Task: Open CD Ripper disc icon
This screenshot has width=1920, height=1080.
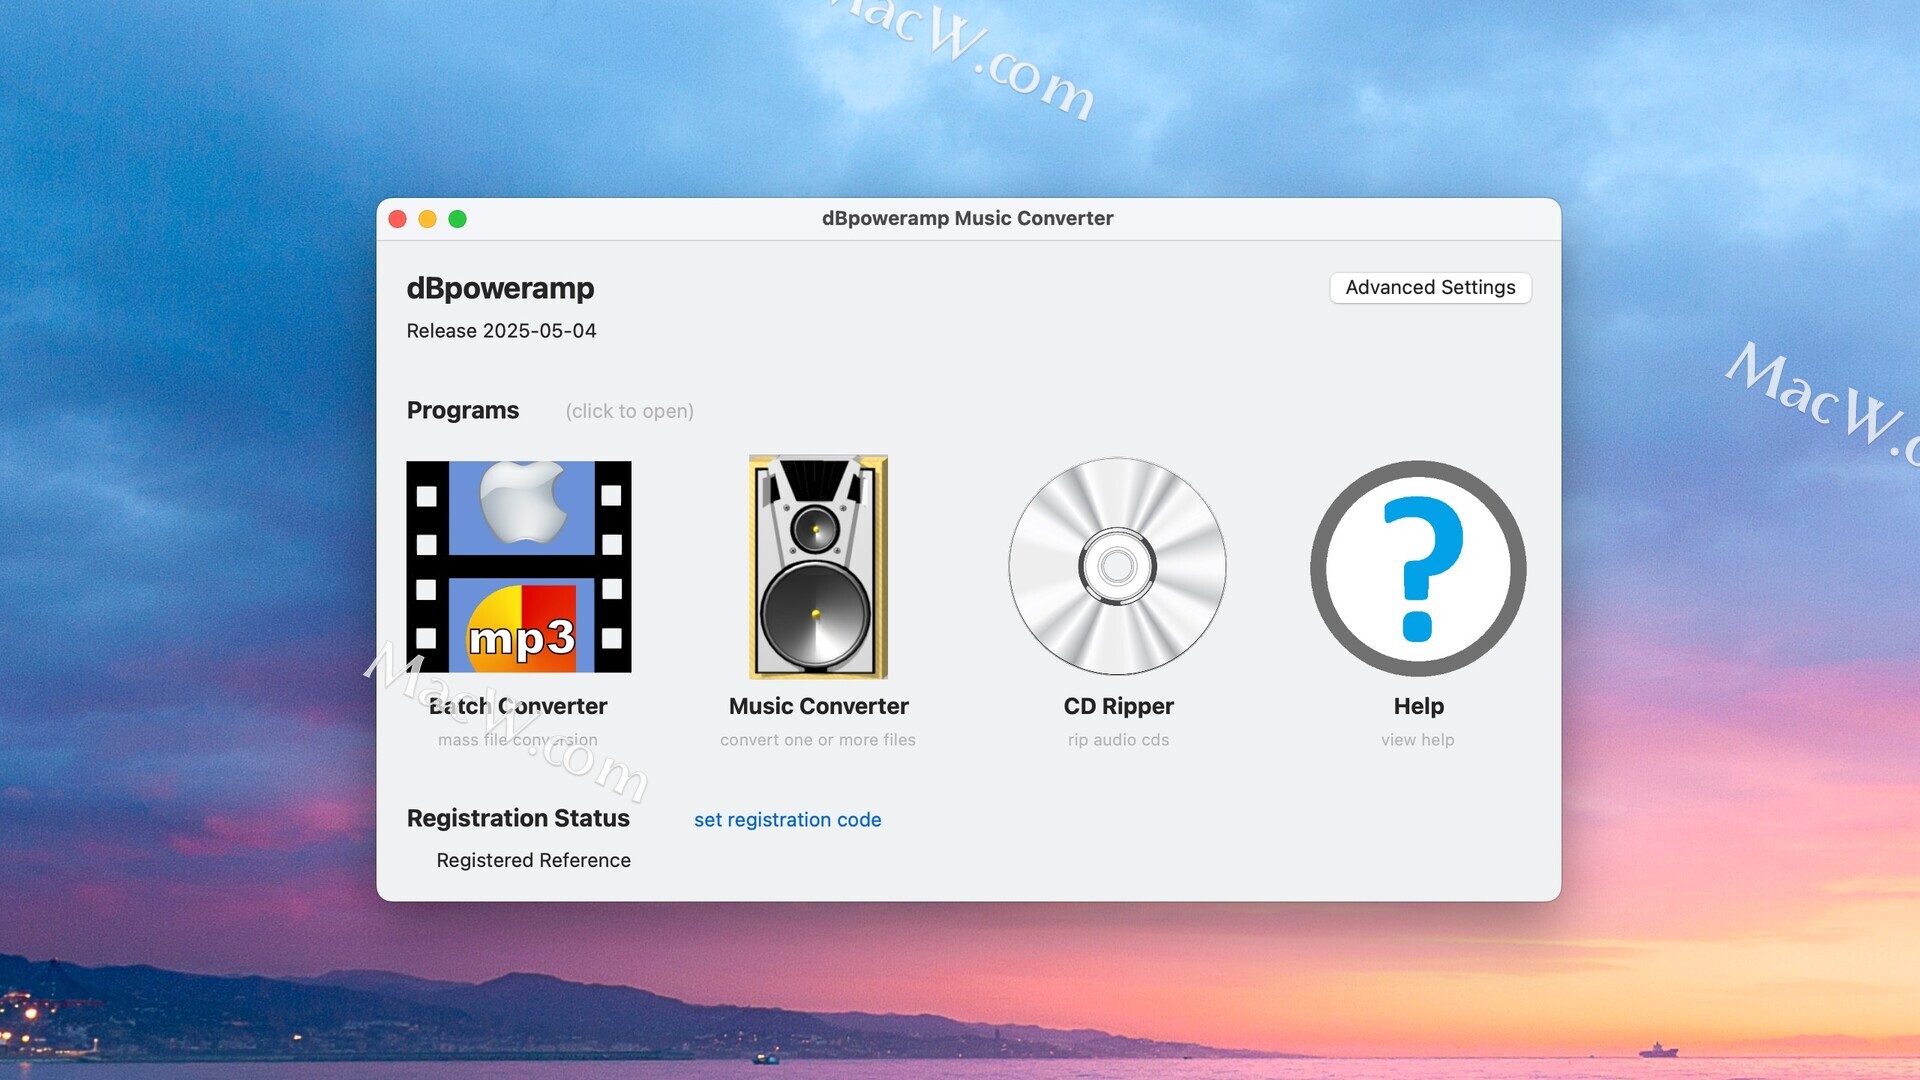Action: click(1117, 566)
